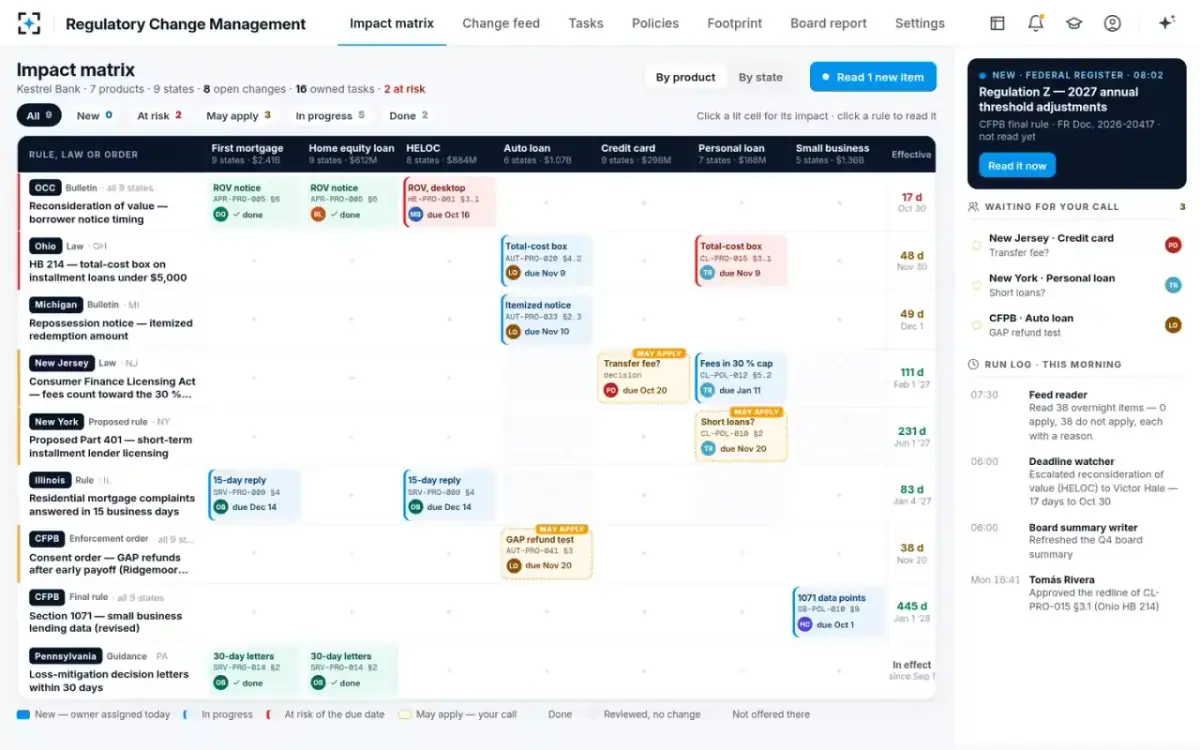Tick circle next to CFPB Auto loan
Image resolution: width=1200 pixels, height=750 pixels.
click(976, 325)
